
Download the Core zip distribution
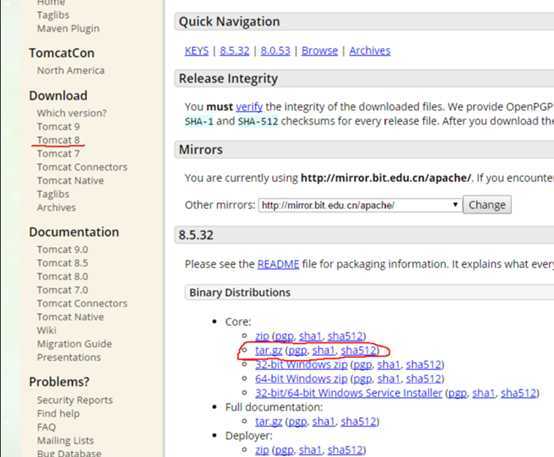click(x=262, y=336)
